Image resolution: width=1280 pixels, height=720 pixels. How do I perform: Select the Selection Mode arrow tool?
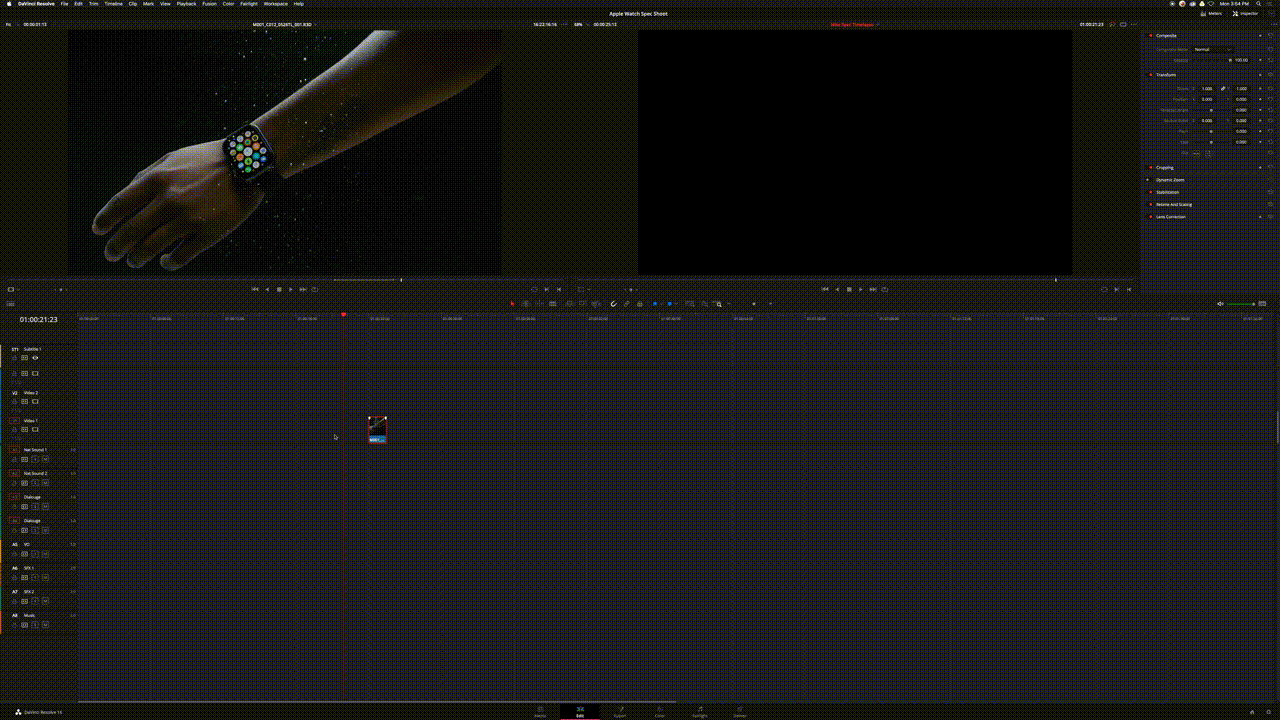513,303
